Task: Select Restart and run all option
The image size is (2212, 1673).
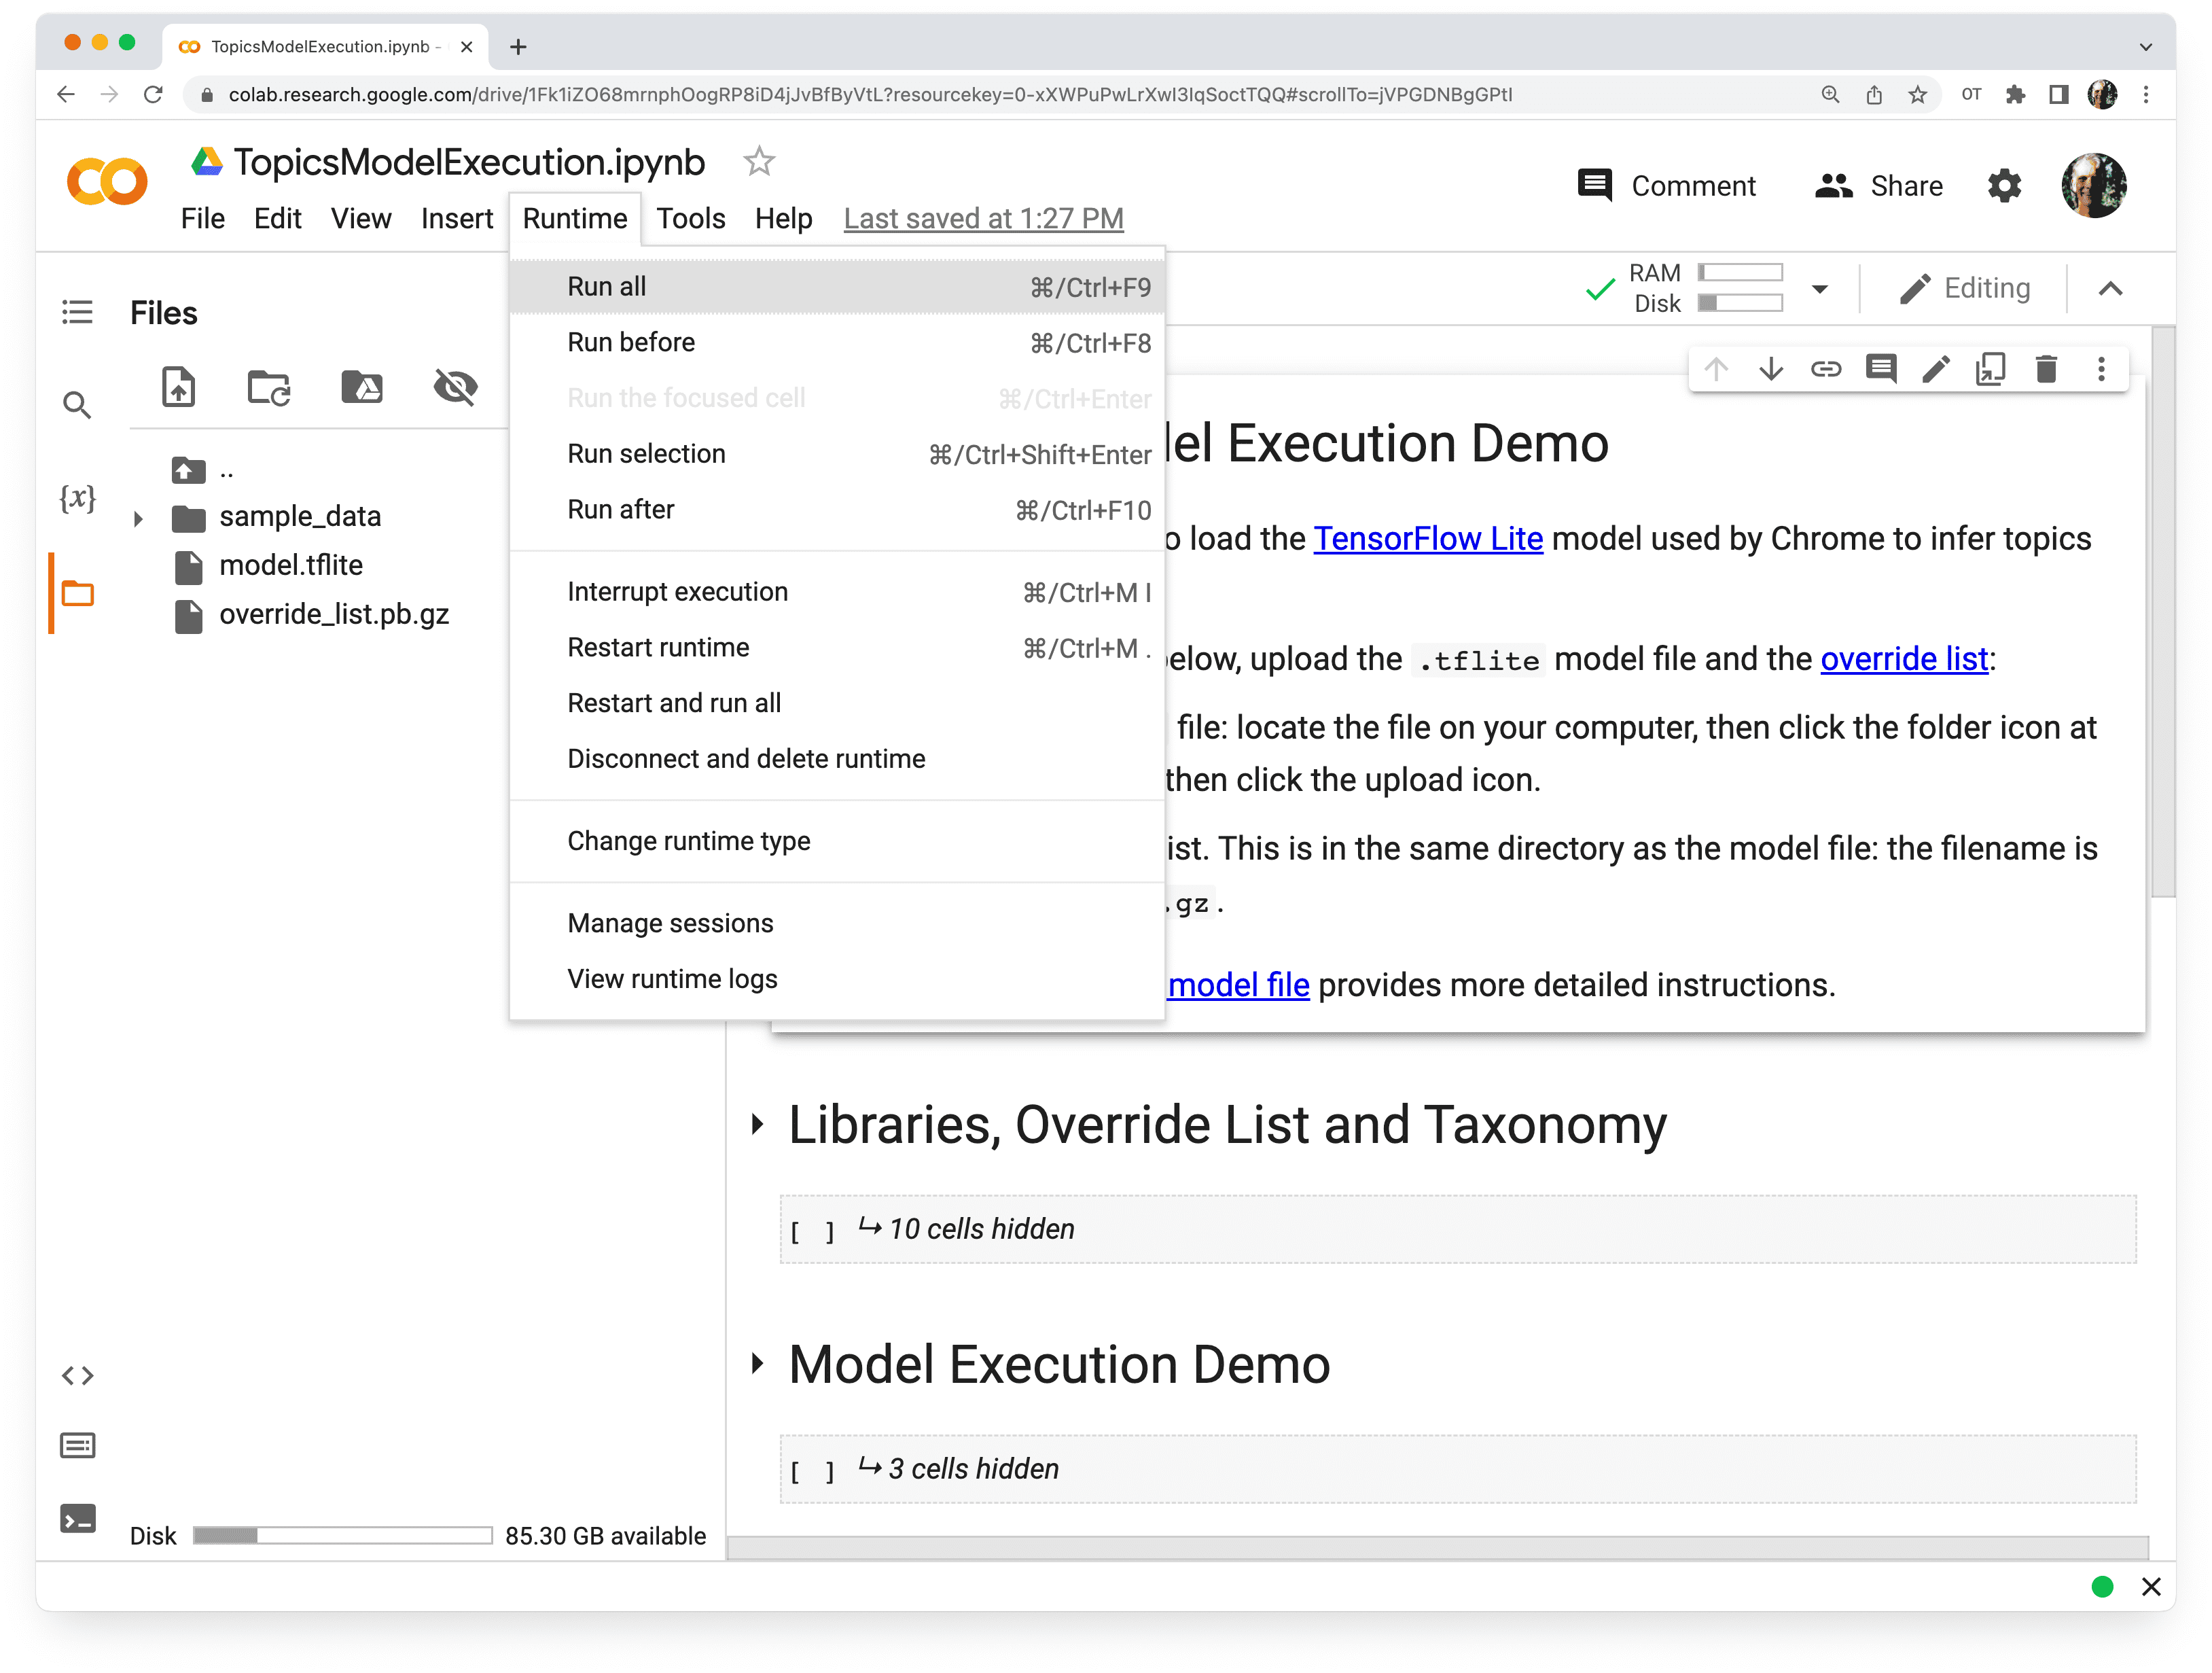Action: 673,703
